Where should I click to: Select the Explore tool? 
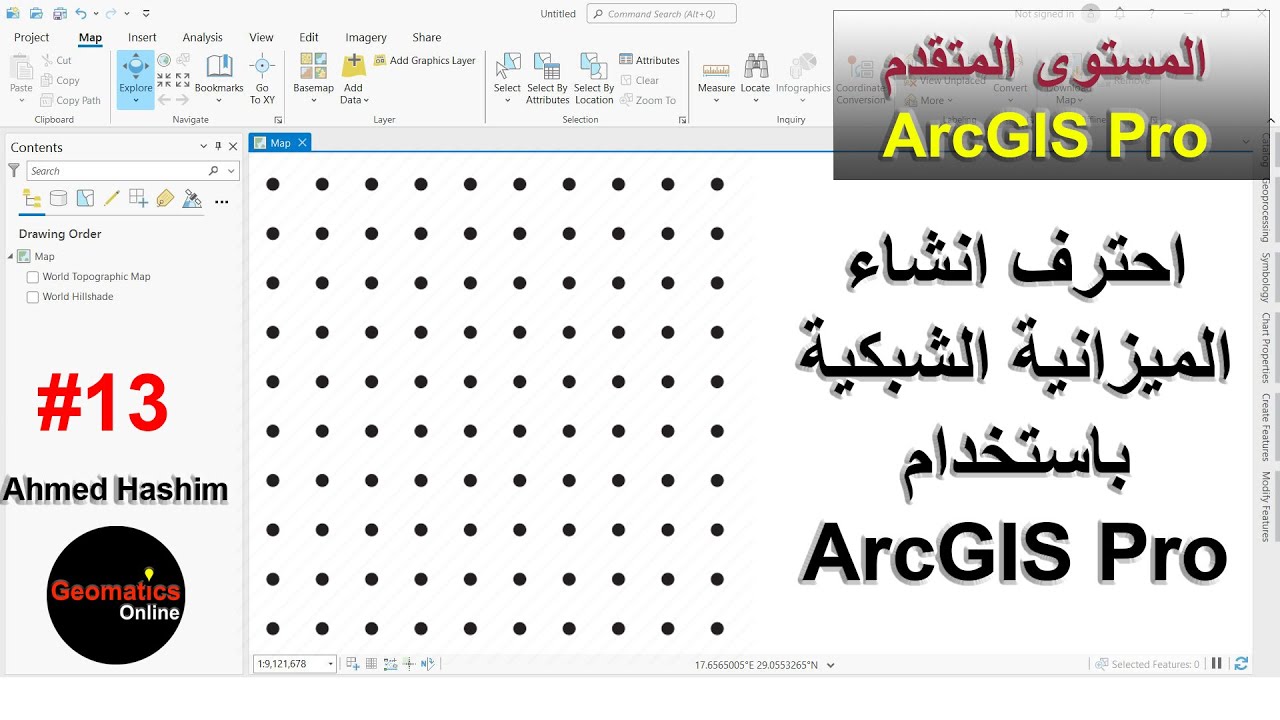tap(136, 80)
